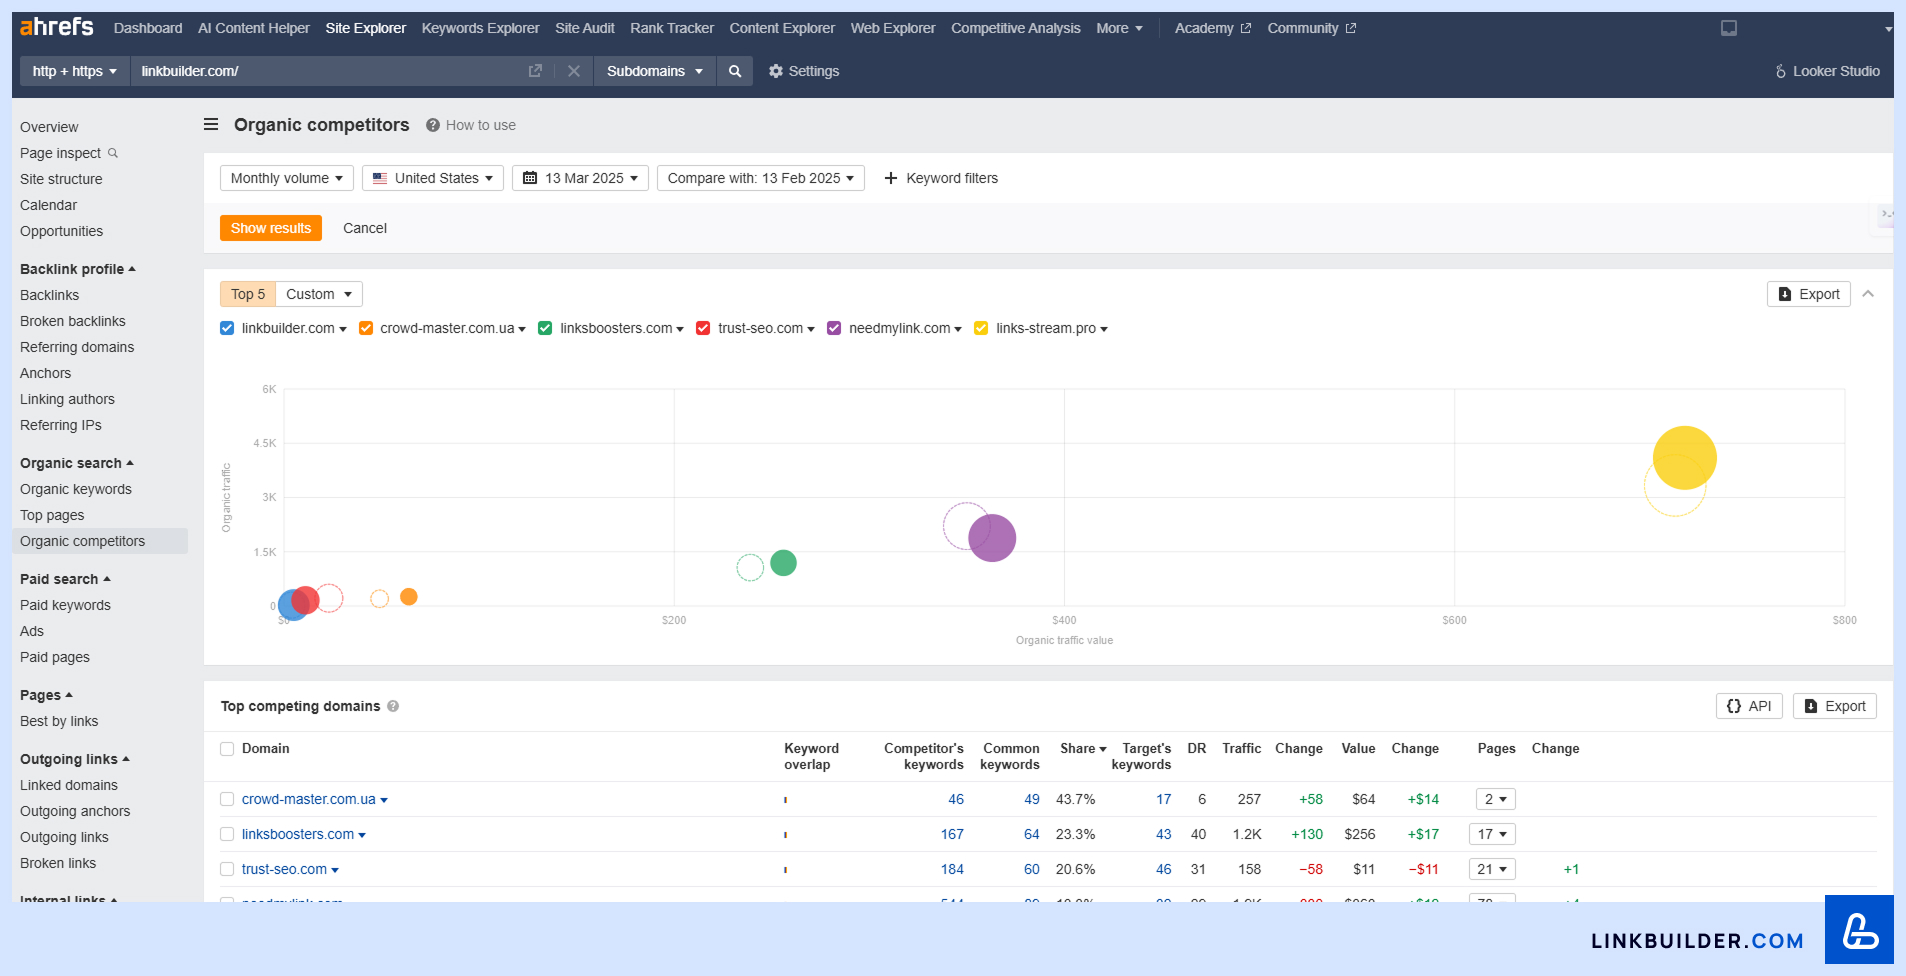The image size is (1906, 976).
Task: Click calendar icon for 13 Mar 2025
Action: click(530, 178)
